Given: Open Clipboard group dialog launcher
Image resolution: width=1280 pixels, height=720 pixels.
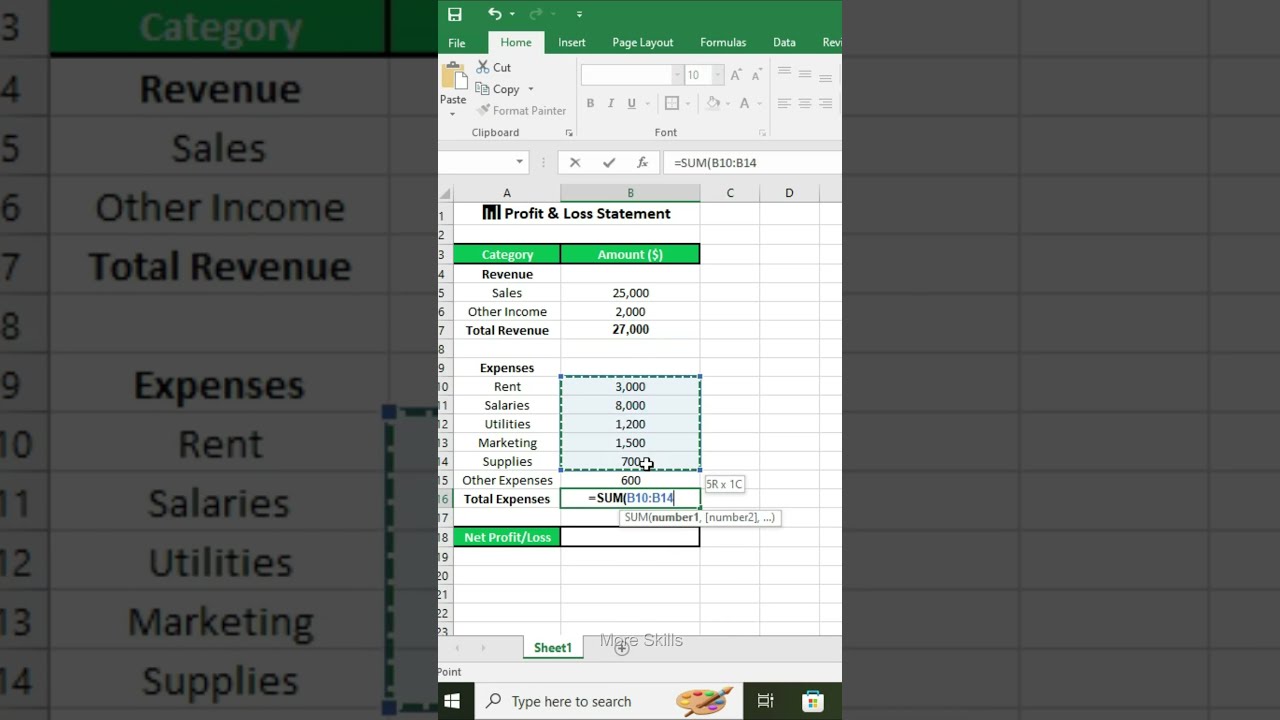Looking at the screenshot, I should (569, 133).
